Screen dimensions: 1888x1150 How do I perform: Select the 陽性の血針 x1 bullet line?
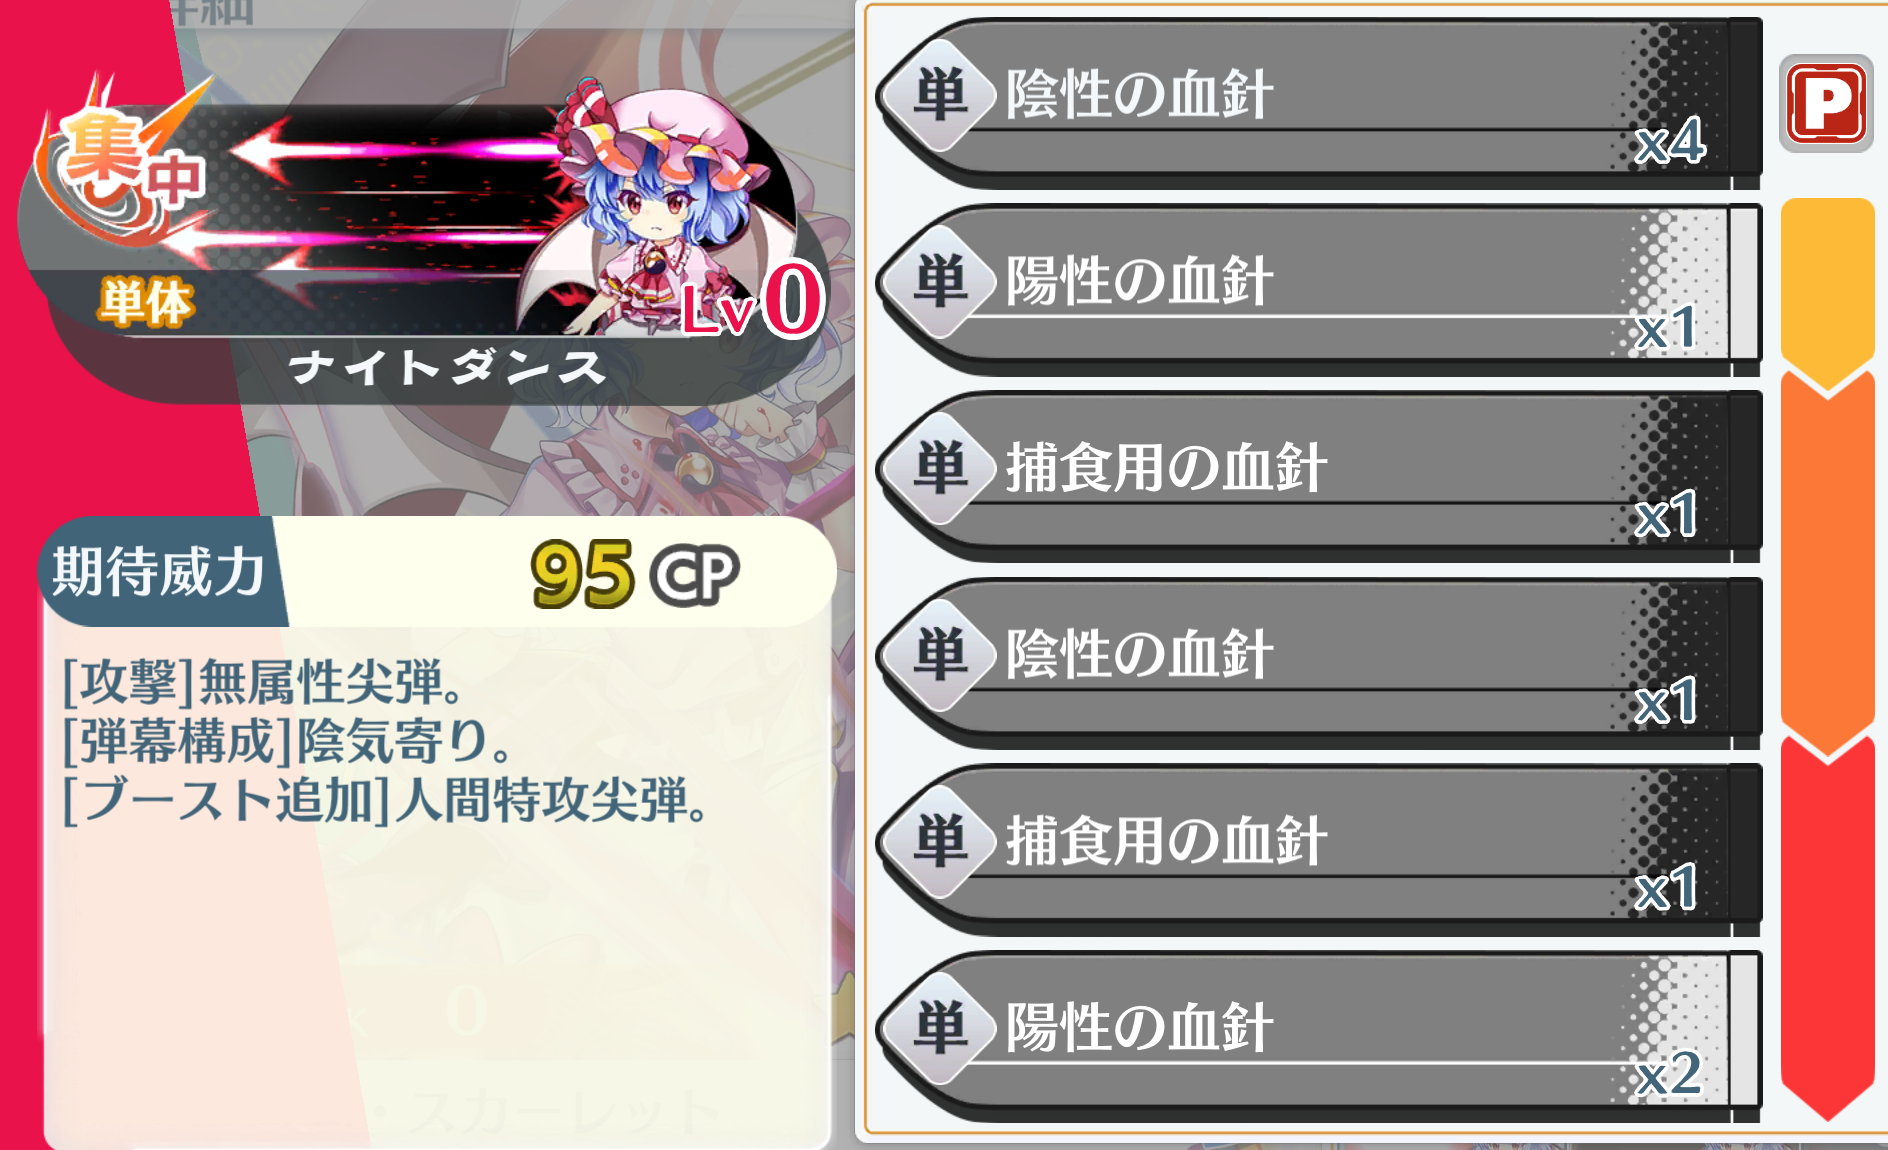tap(1319, 290)
